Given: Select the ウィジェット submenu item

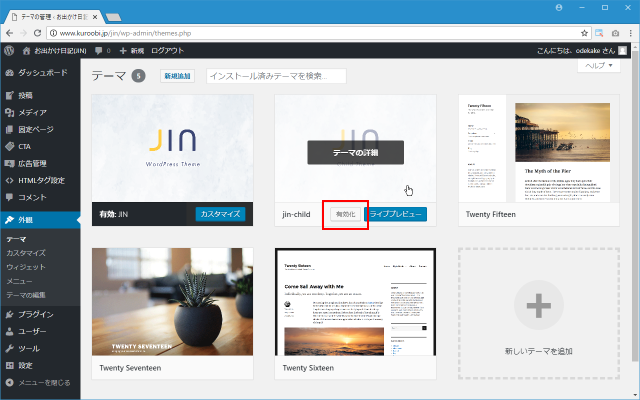Looking at the screenshot, I should click(26, 267).
